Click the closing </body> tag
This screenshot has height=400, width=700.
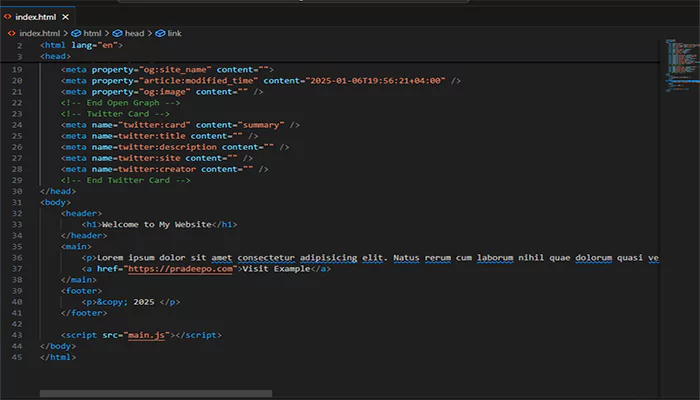pyautogui.click(x=58, y=346)
